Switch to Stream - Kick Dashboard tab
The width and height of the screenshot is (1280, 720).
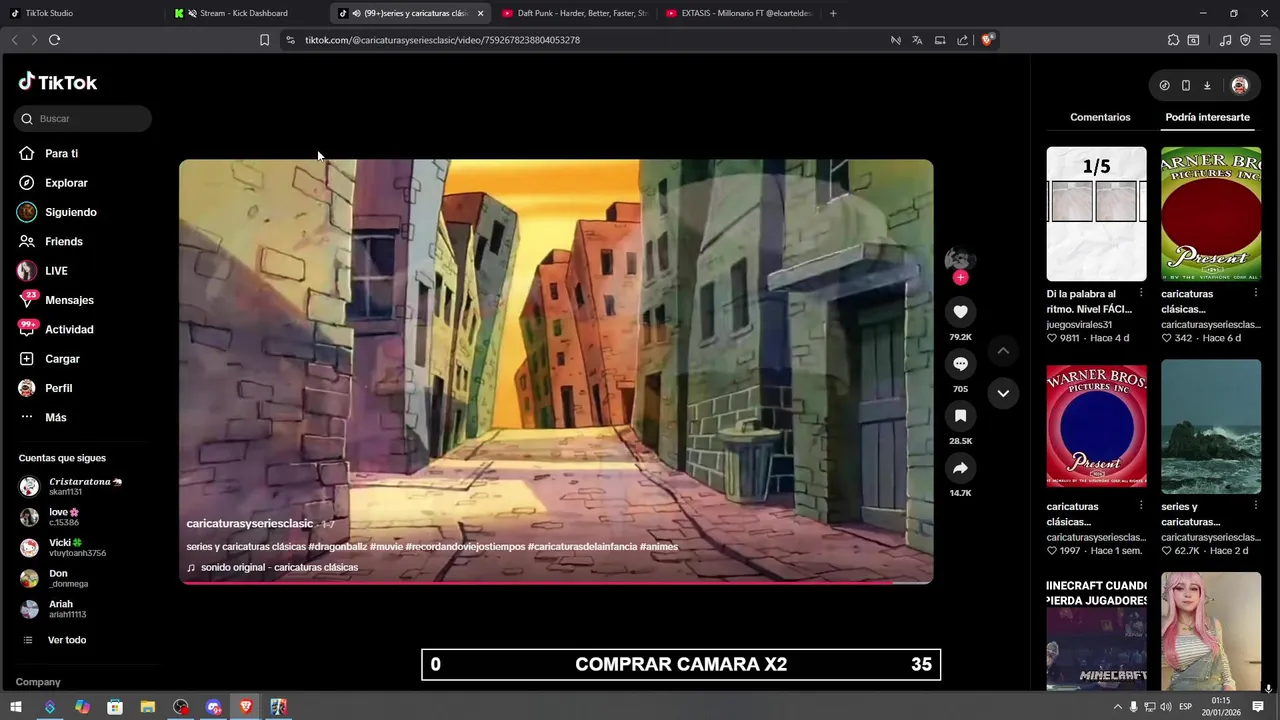click(243, 13)
